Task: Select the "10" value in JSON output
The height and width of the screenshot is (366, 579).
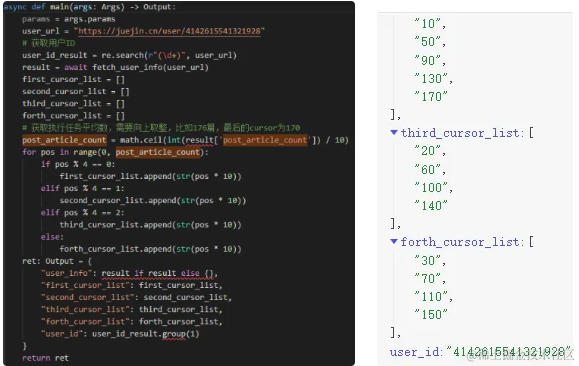Action: [429, 24]
